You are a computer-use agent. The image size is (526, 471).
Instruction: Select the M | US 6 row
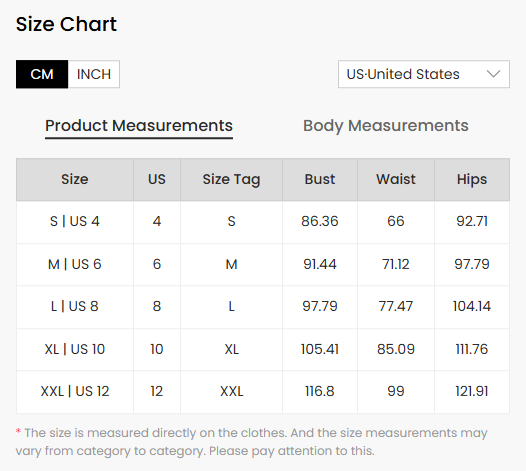click(x=263, y=264)
